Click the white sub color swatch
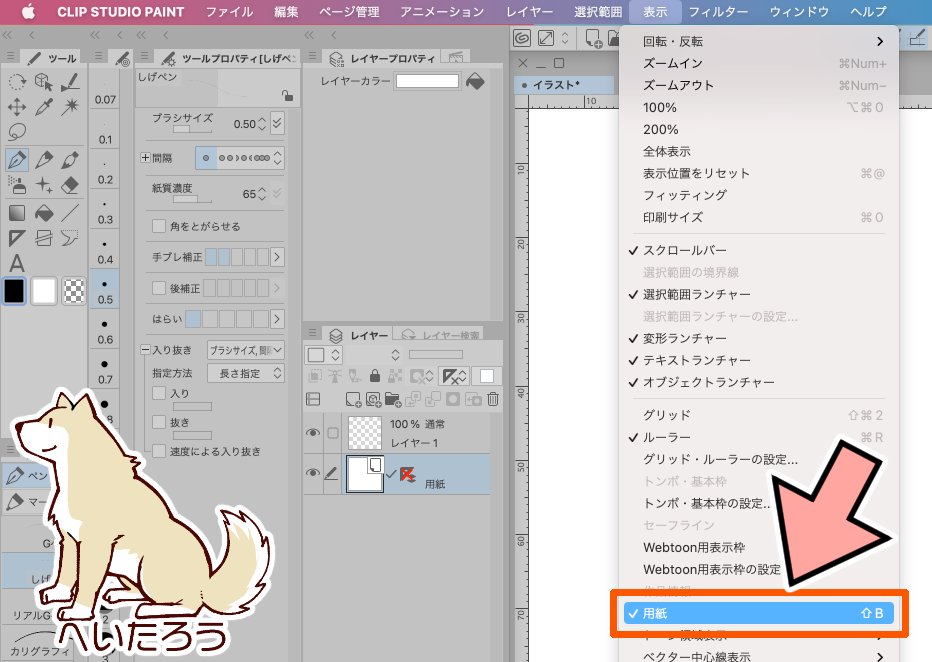The width and height of the screenshot is (932, 662). 44,291
